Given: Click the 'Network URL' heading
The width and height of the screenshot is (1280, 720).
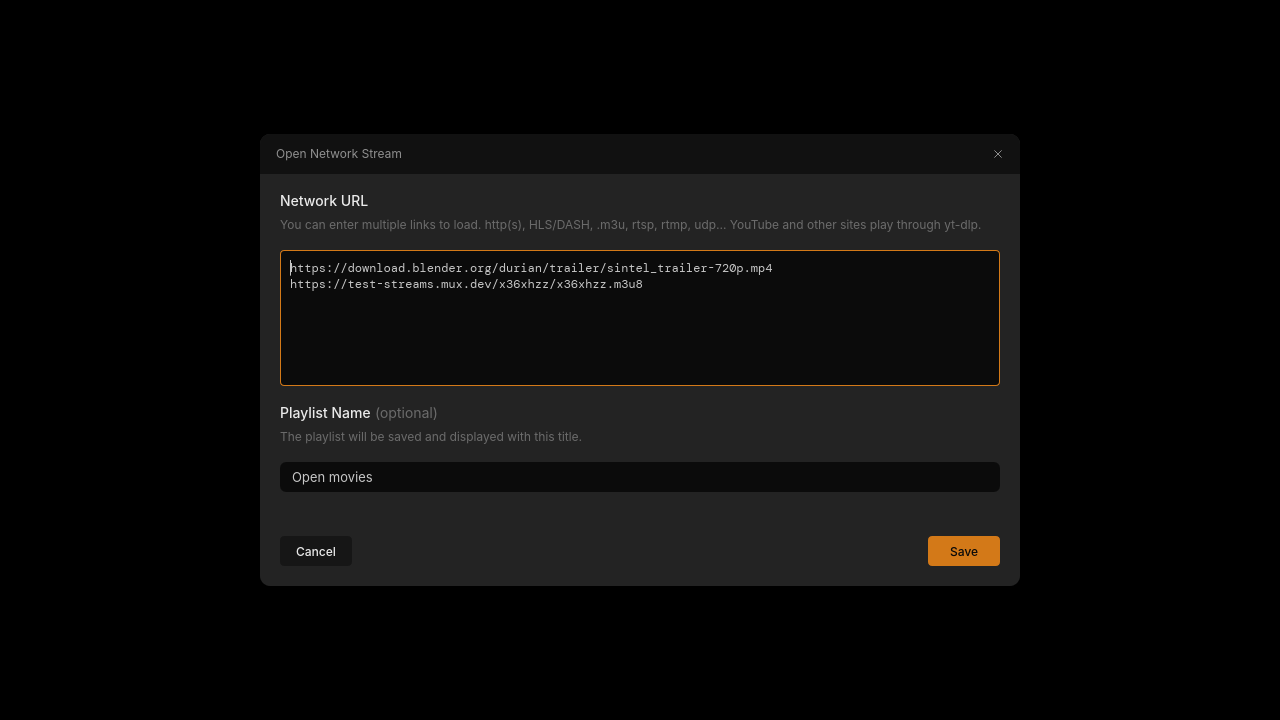Looking at the screenshot, I should pos(324,201).
